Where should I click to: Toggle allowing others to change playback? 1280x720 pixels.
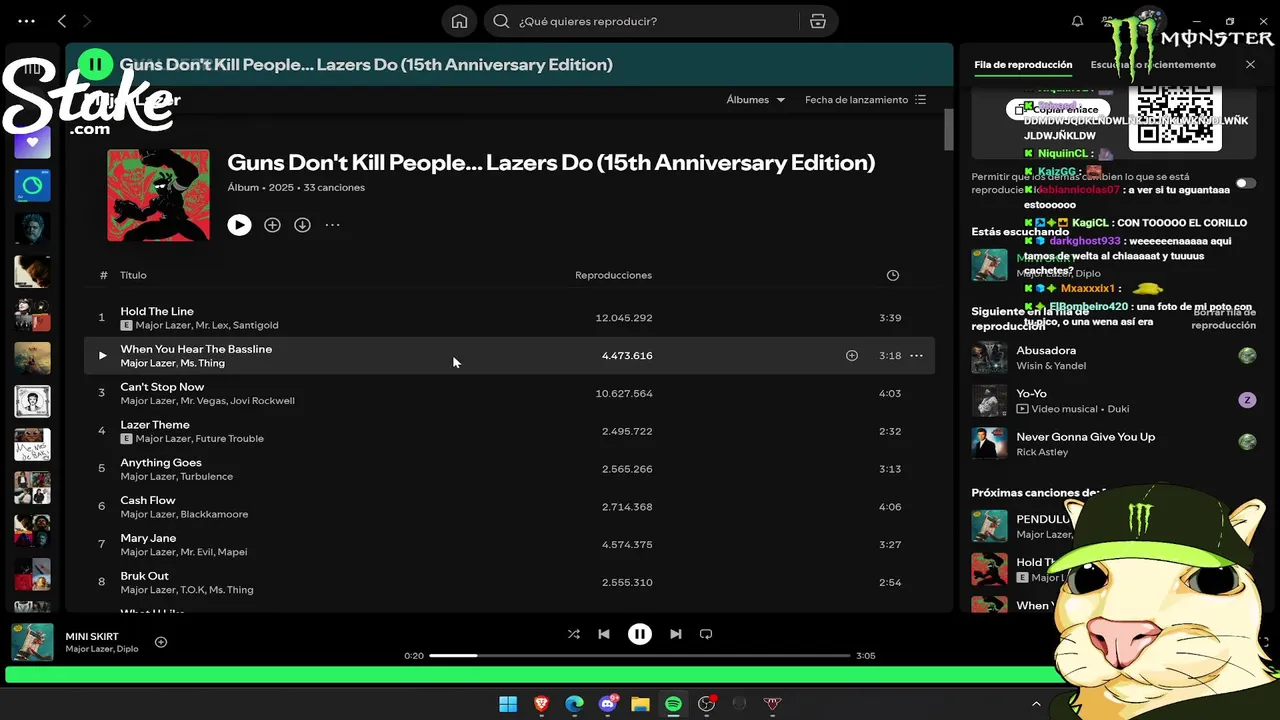[x=1246, y=183]
